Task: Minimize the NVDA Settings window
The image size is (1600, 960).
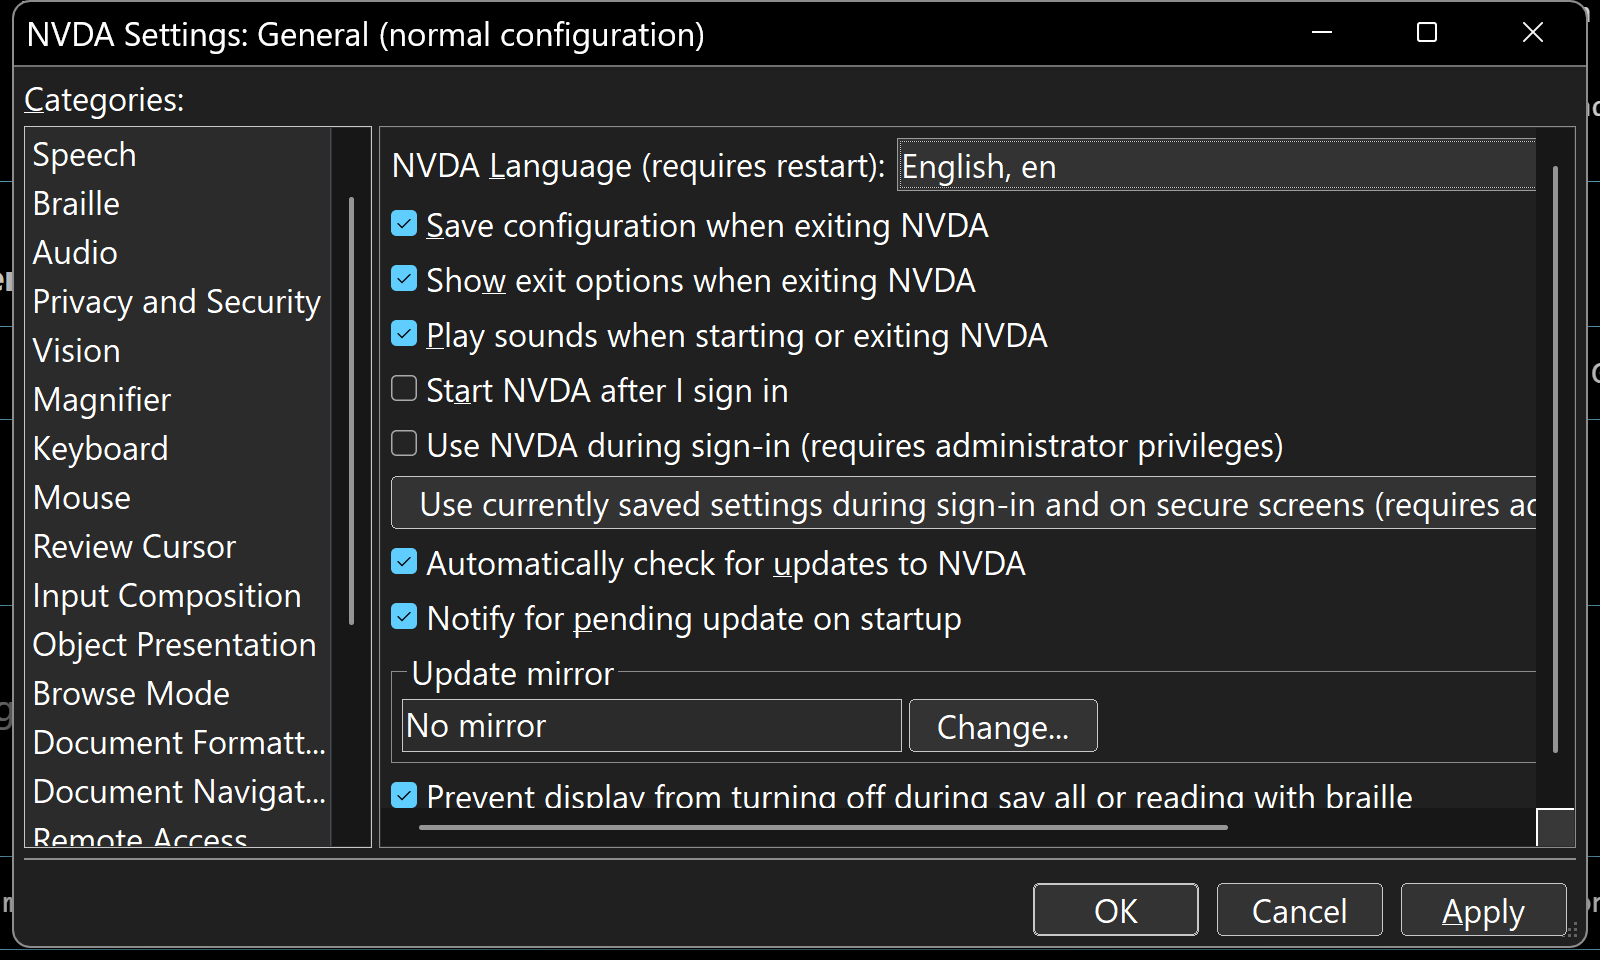Action: [x=1322, y=33]
